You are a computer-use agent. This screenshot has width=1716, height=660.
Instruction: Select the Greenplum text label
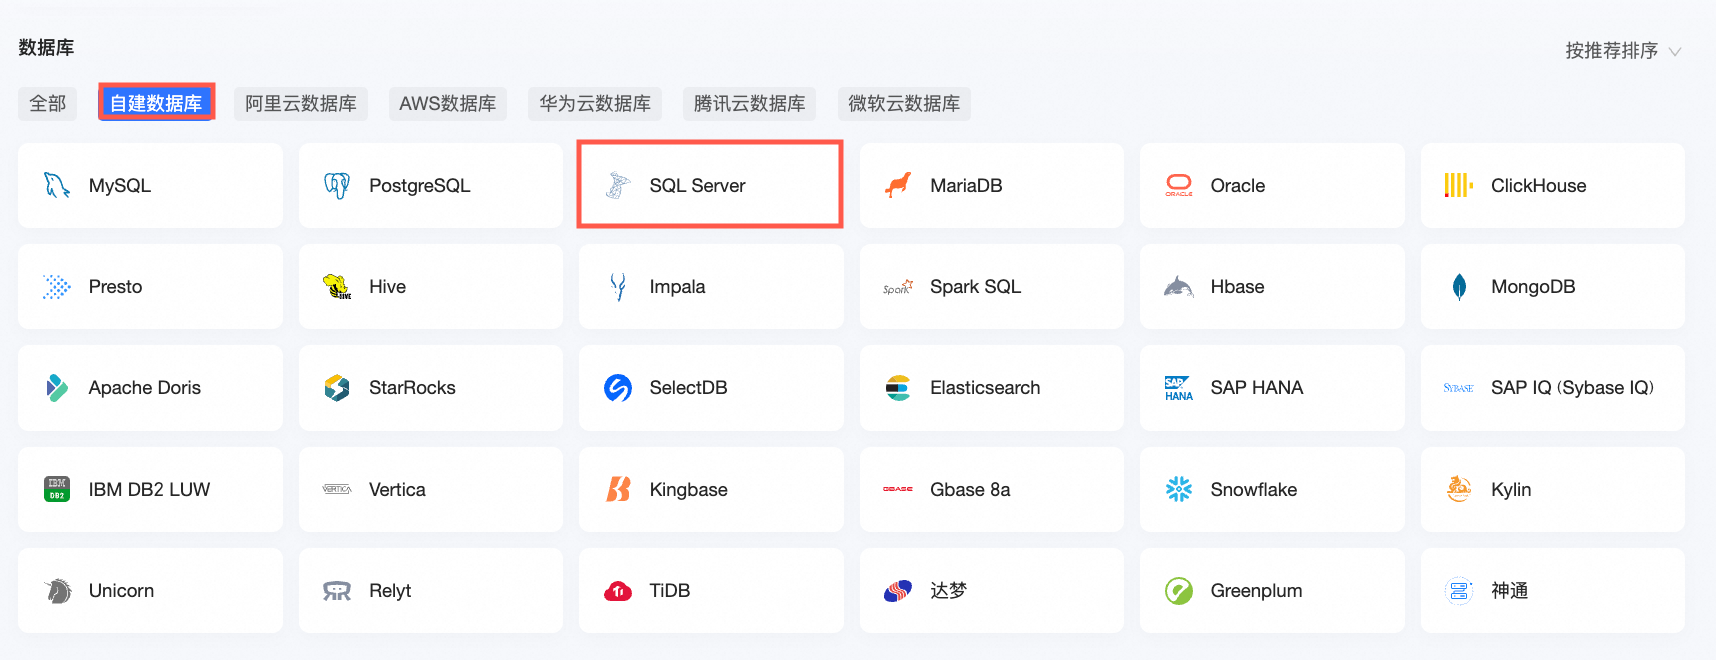click(x=1256, y=591)
